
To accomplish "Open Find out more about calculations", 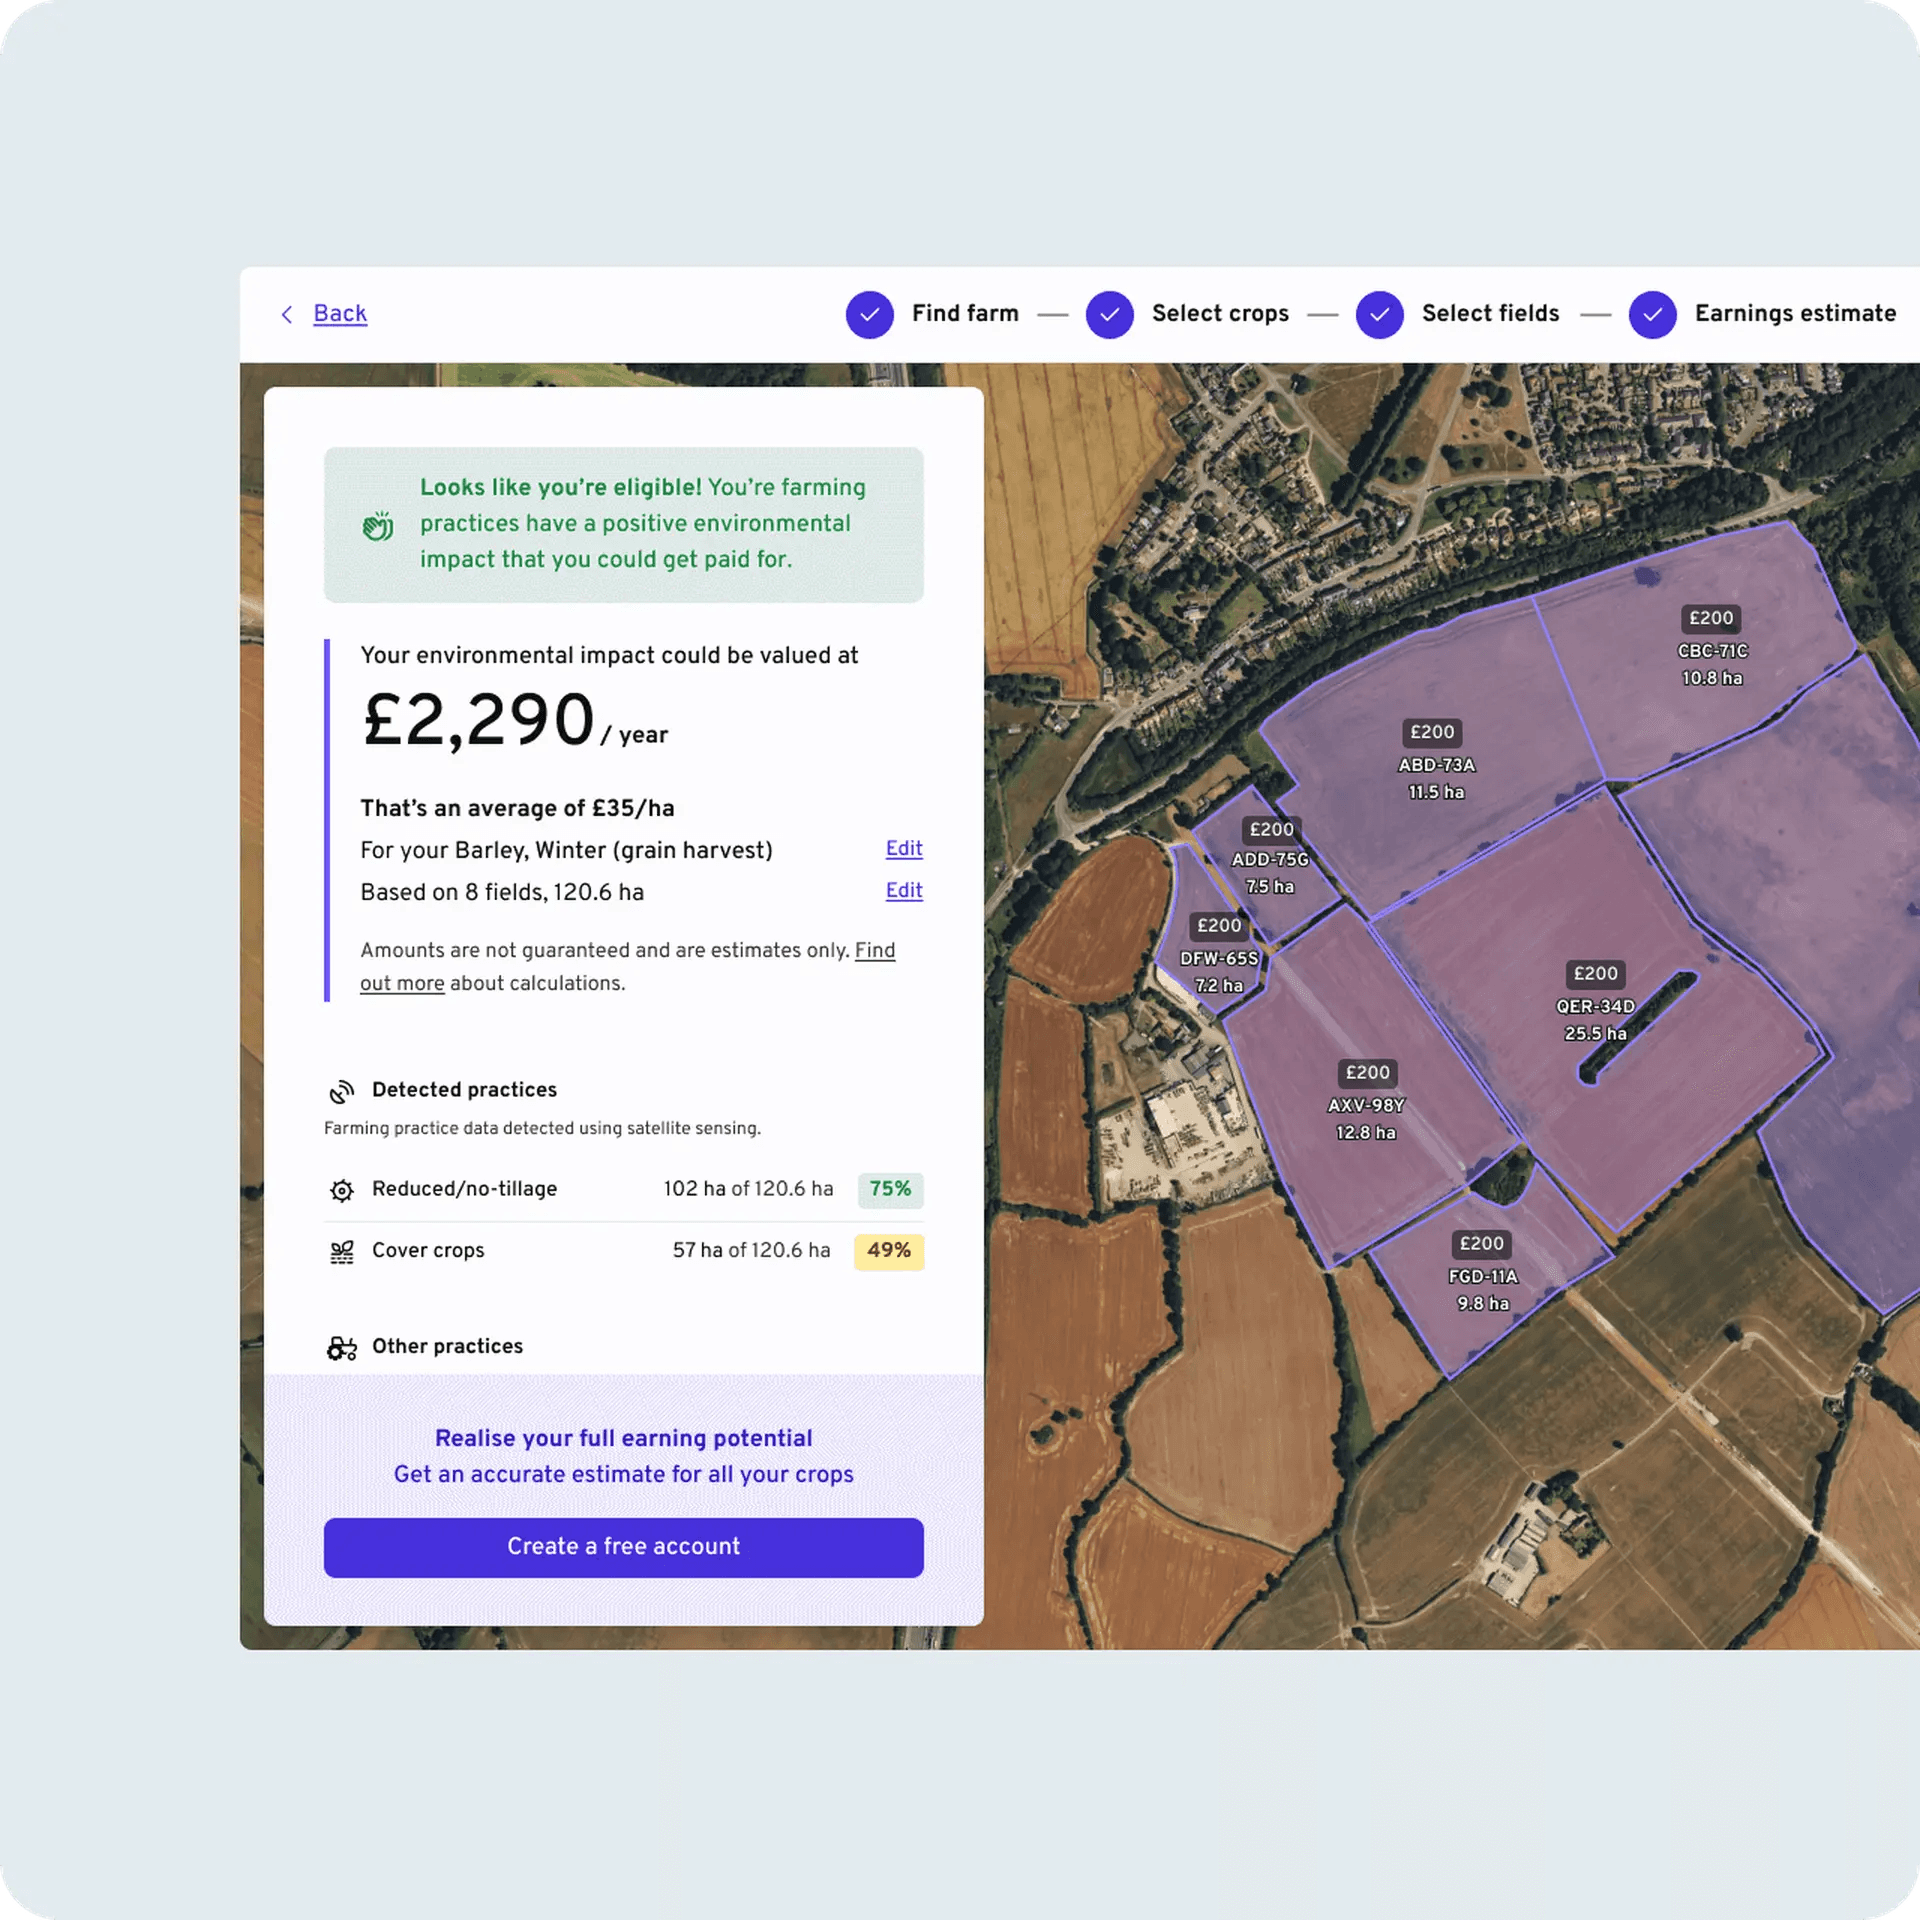I will [874, 951].
